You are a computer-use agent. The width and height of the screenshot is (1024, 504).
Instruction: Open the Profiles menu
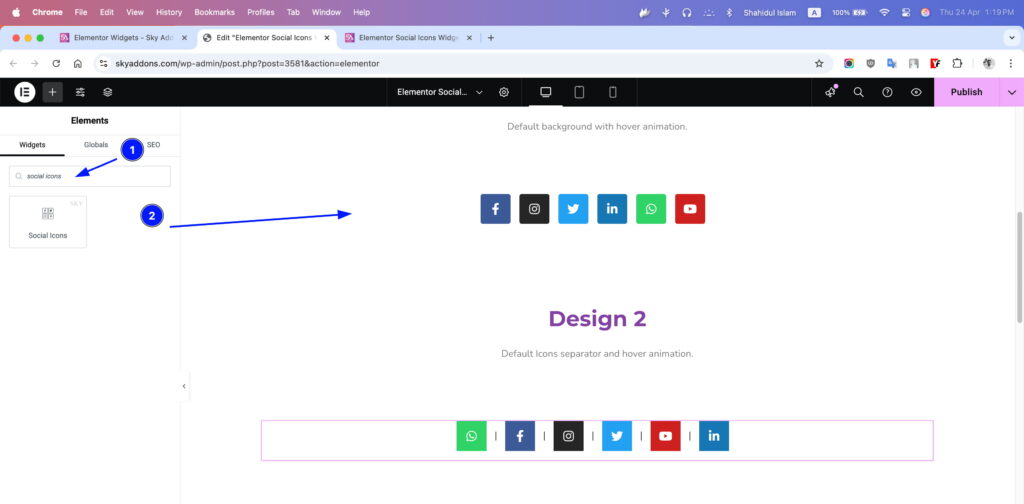click(261, 12)
